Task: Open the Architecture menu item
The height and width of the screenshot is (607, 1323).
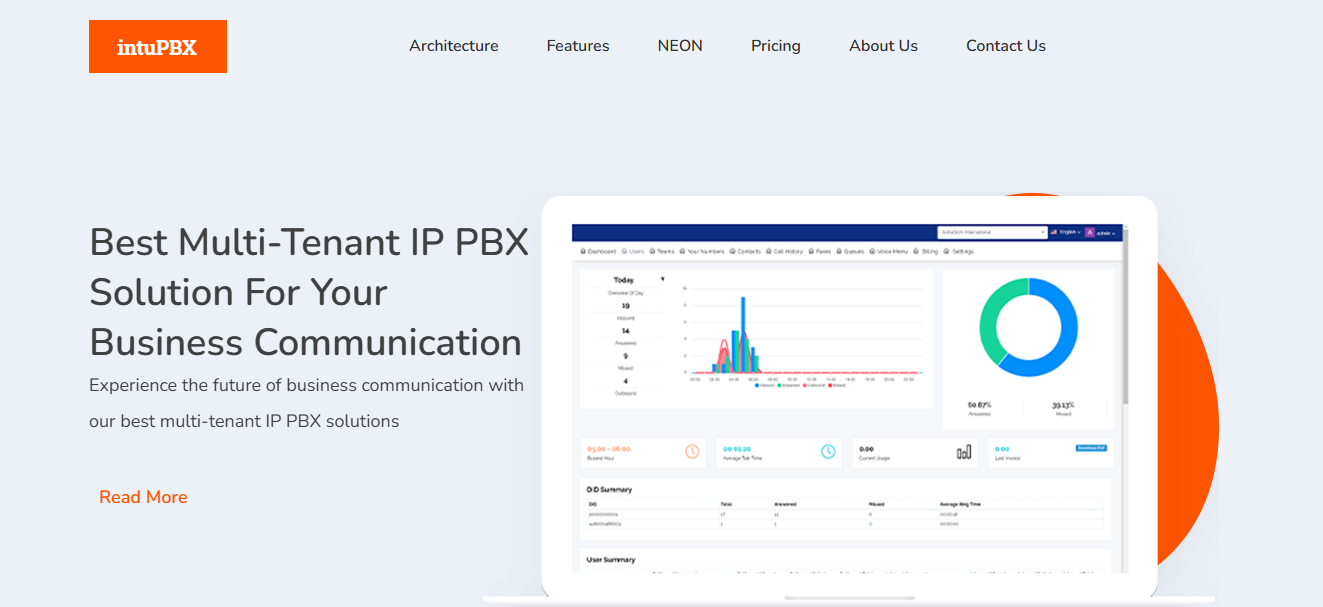Action: (x=453, y=46)
